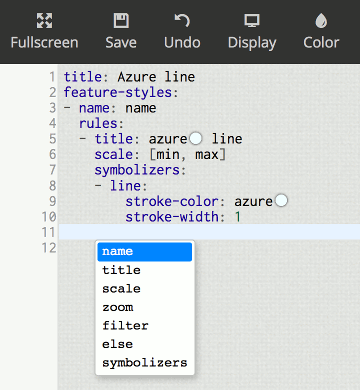The height and width of the screenshot is (390, 360).
Task: Click the stroke-color azure swatch on line 9
Action: pyautogui.click(x=281, y=201)
